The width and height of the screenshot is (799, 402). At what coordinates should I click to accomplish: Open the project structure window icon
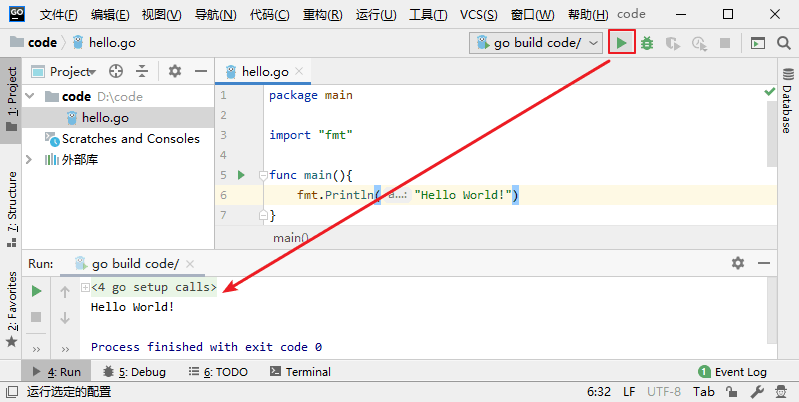click(x=758, y=43)
